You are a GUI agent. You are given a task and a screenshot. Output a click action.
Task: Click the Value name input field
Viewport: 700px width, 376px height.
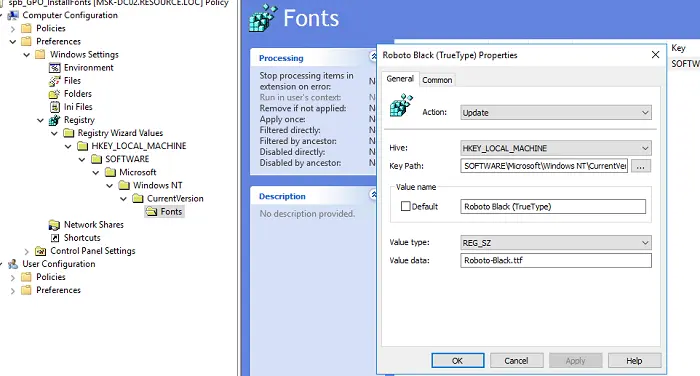tap(553, 206)
